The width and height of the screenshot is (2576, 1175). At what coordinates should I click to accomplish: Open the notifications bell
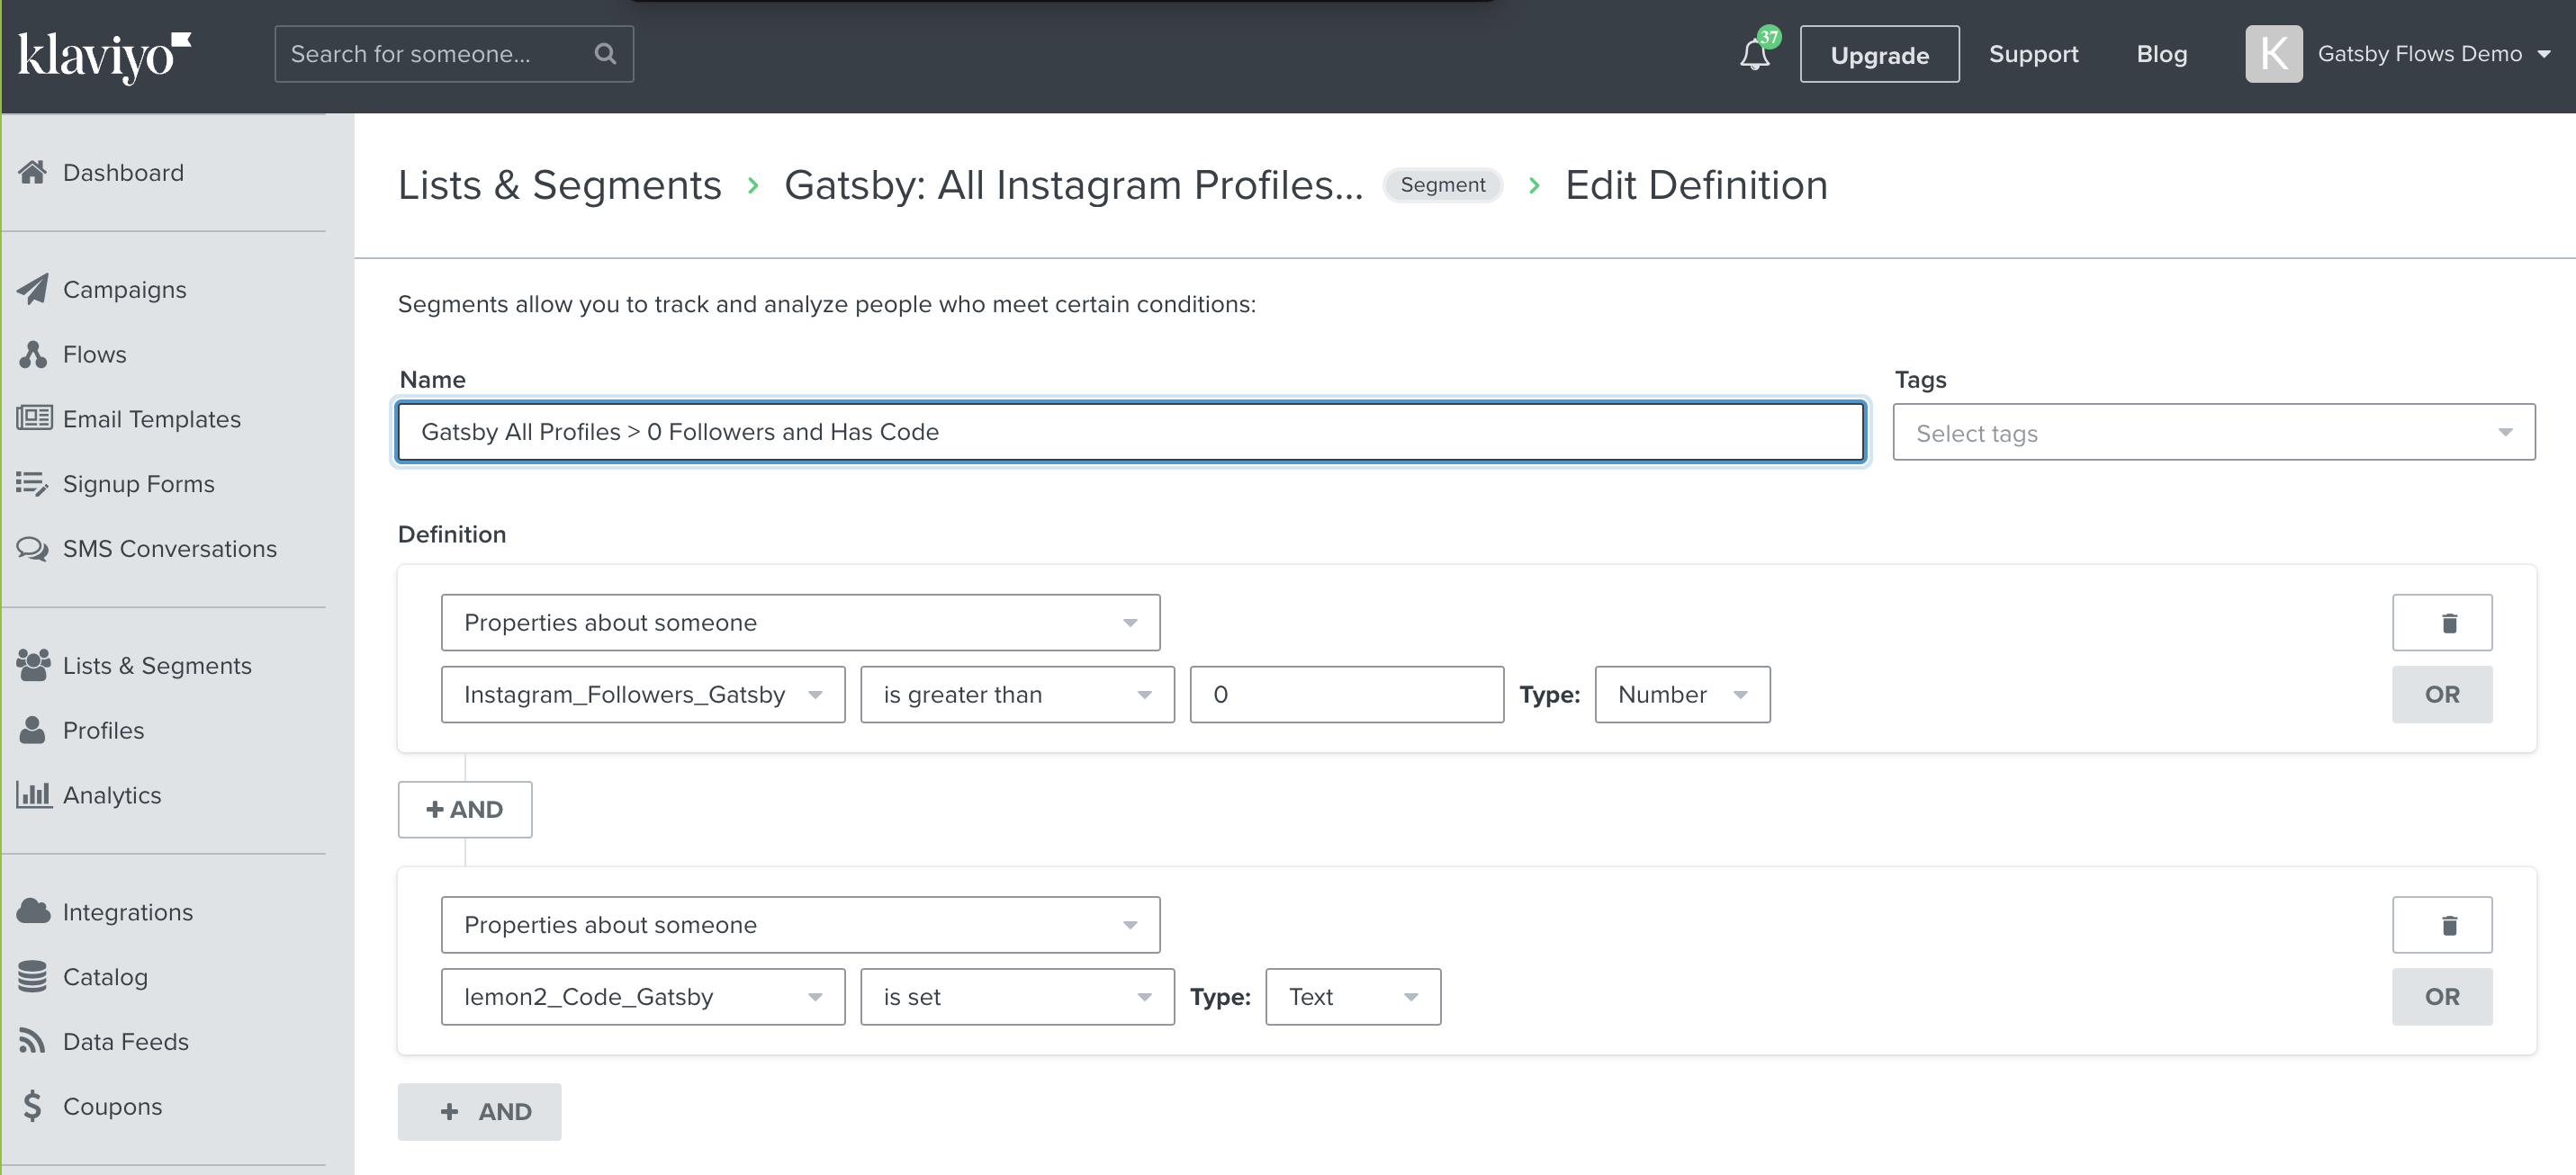(1755, 54)
